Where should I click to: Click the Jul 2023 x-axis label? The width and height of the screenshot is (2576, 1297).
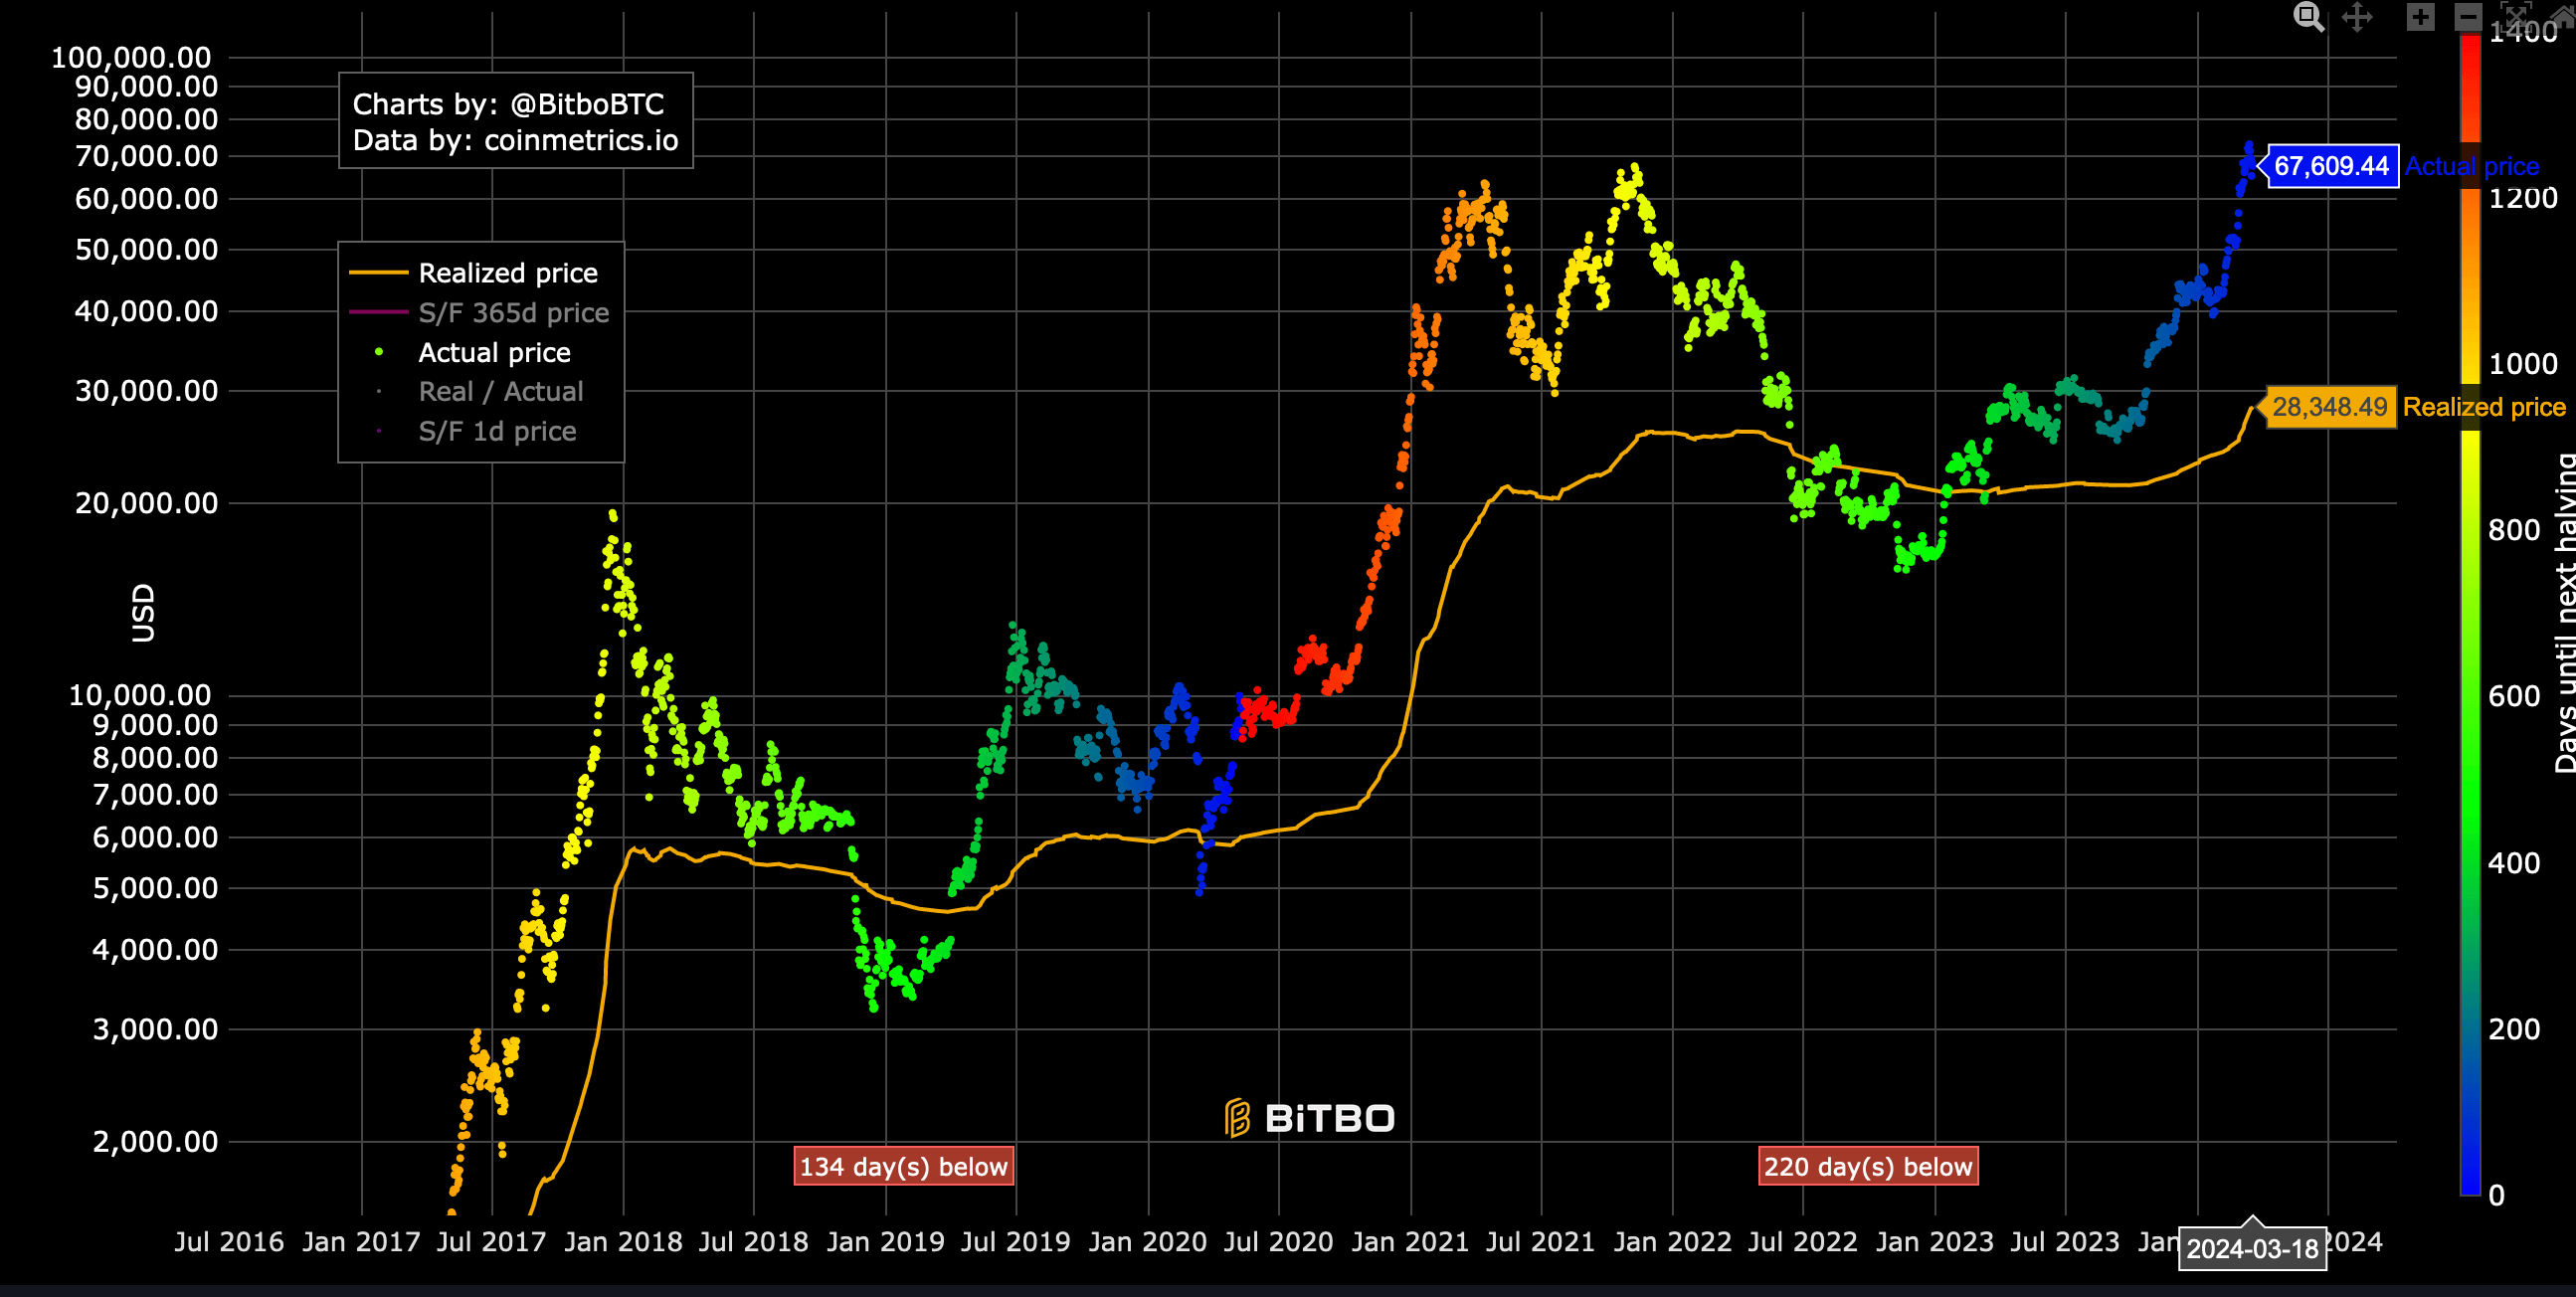point(2065,1242)
